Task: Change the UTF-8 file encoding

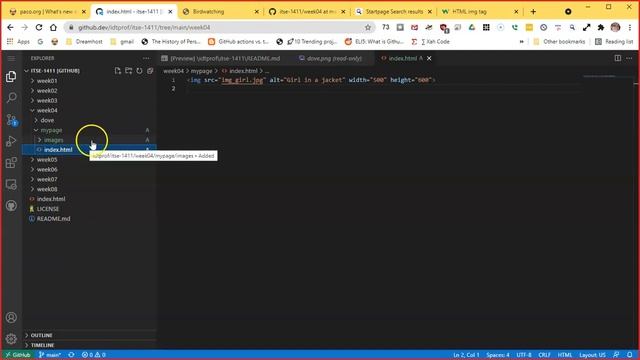Action: [524, 355]
